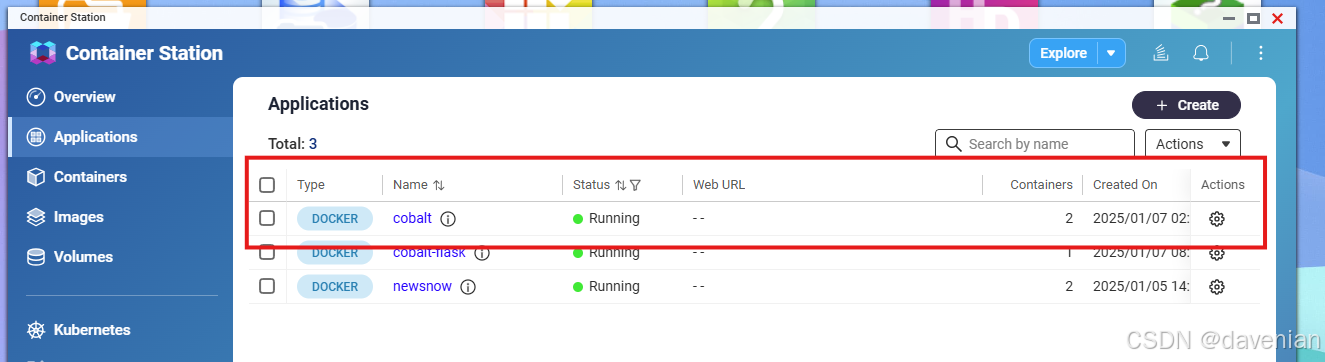Focus the Search by name field

(1035, 144)
